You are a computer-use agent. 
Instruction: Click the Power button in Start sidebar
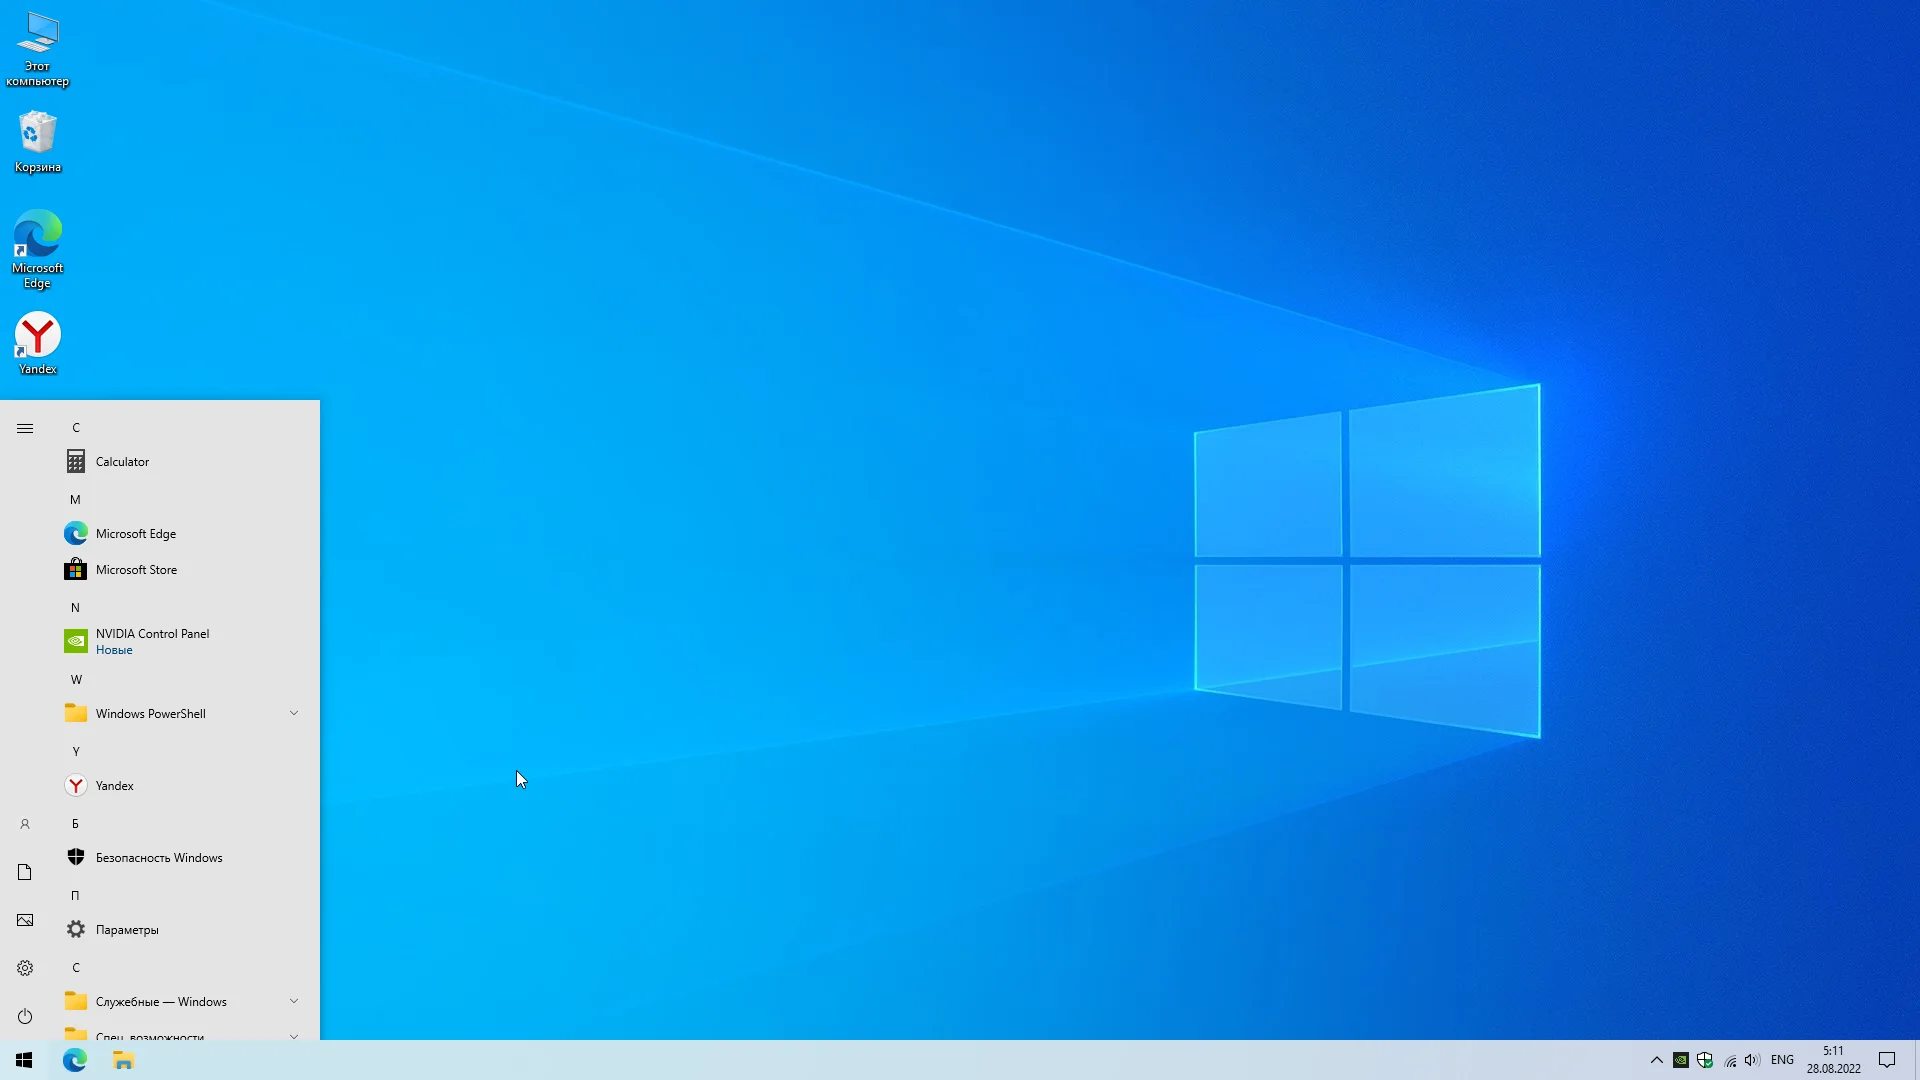click(x=25, y=1016)
